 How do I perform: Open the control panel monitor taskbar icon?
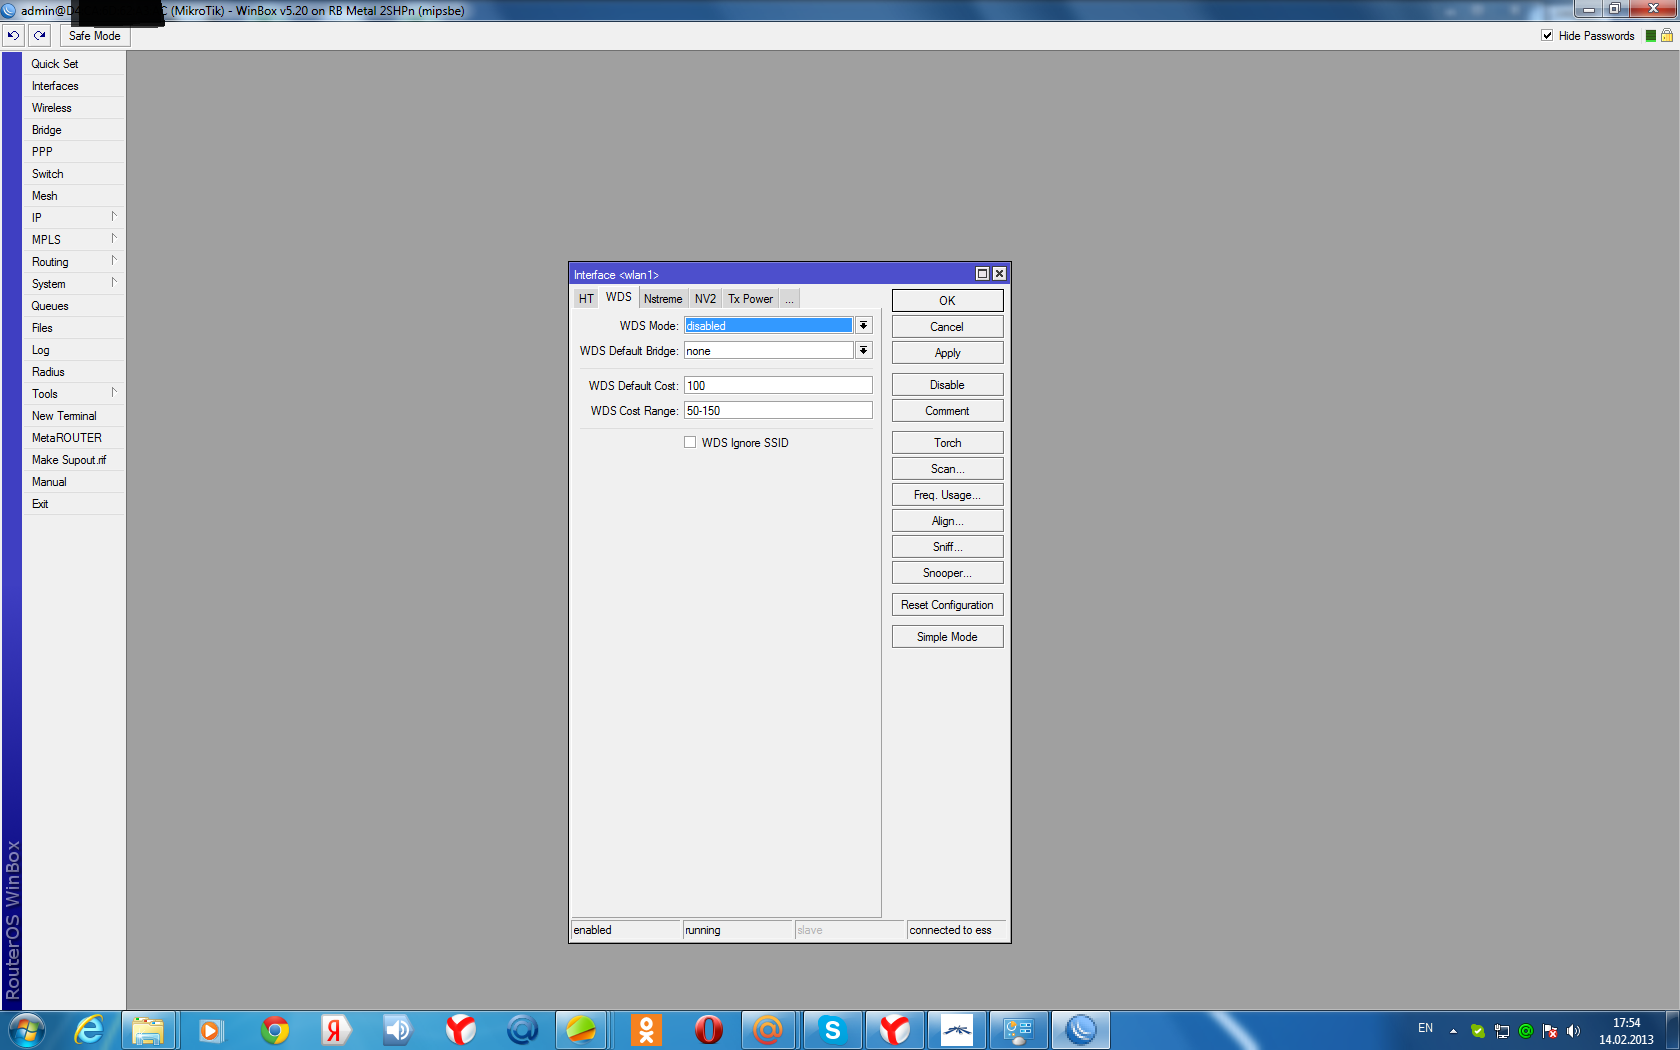[1018, 1030]
